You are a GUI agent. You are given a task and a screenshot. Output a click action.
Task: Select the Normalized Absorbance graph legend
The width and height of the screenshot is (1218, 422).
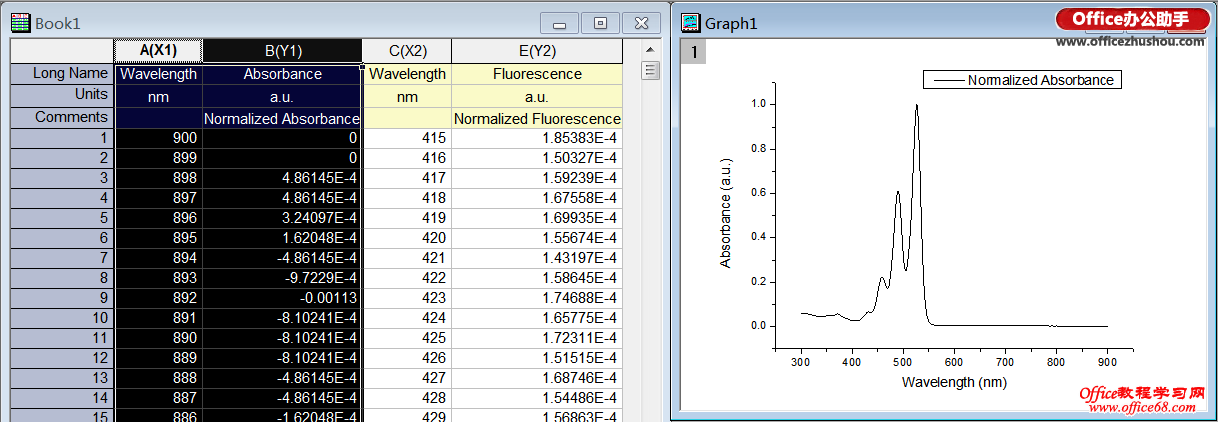1022,80
